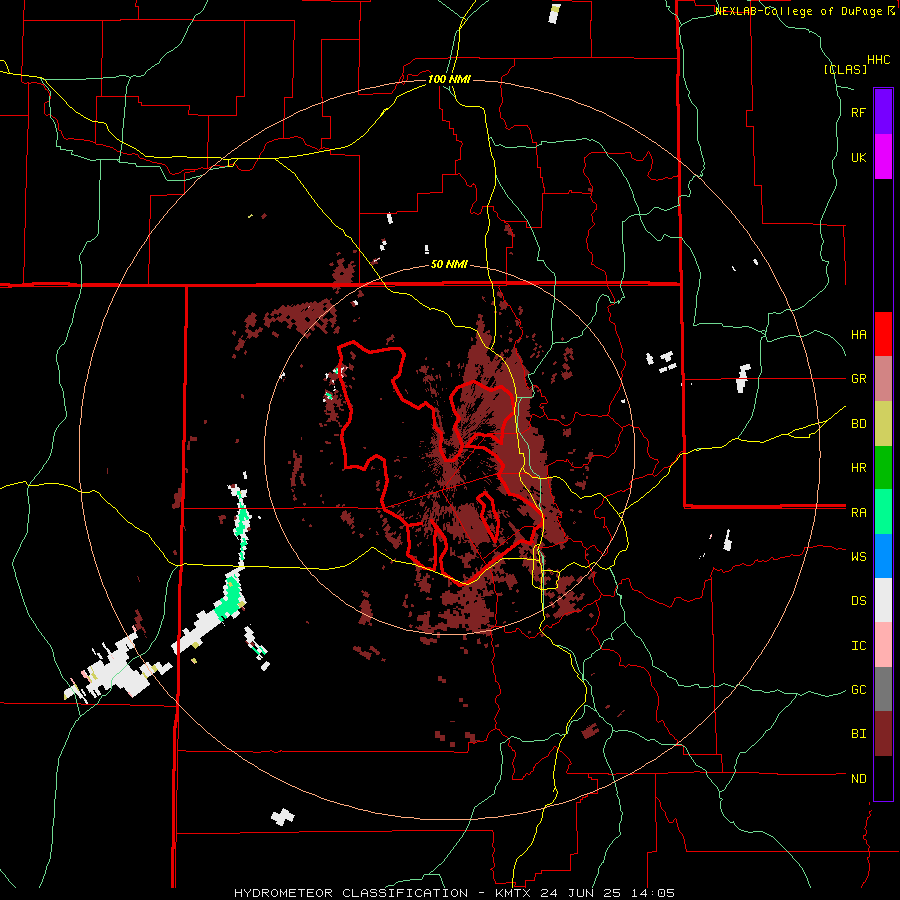The height and width of the screenshot is (900, 900).
Task: Click the DS white legend color swatch
Action: point(883,600)
